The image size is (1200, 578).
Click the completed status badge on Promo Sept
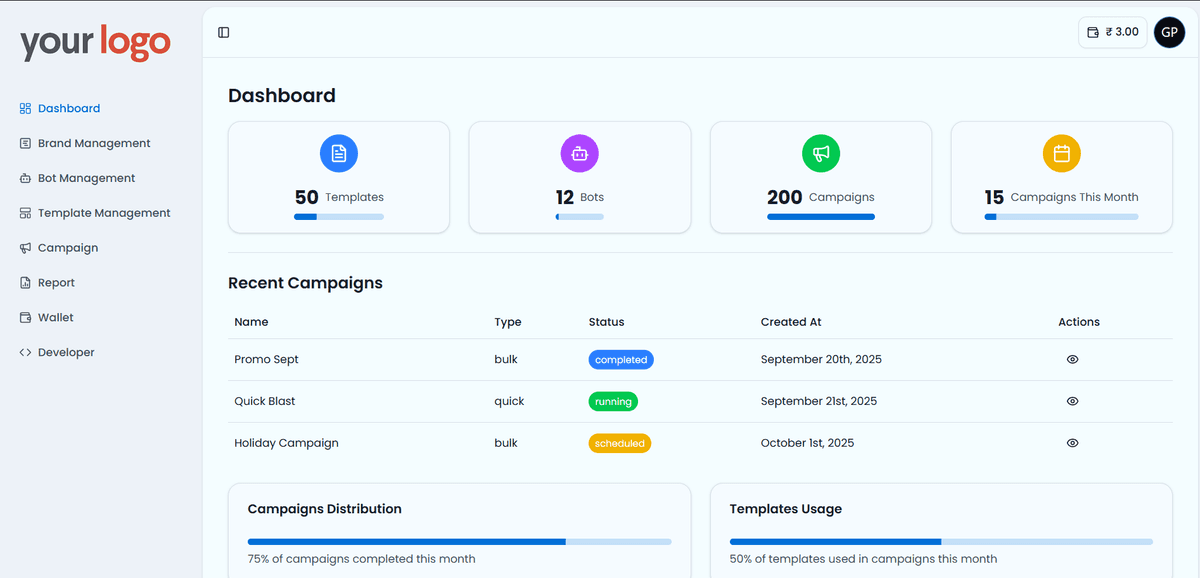coord(621,359)
